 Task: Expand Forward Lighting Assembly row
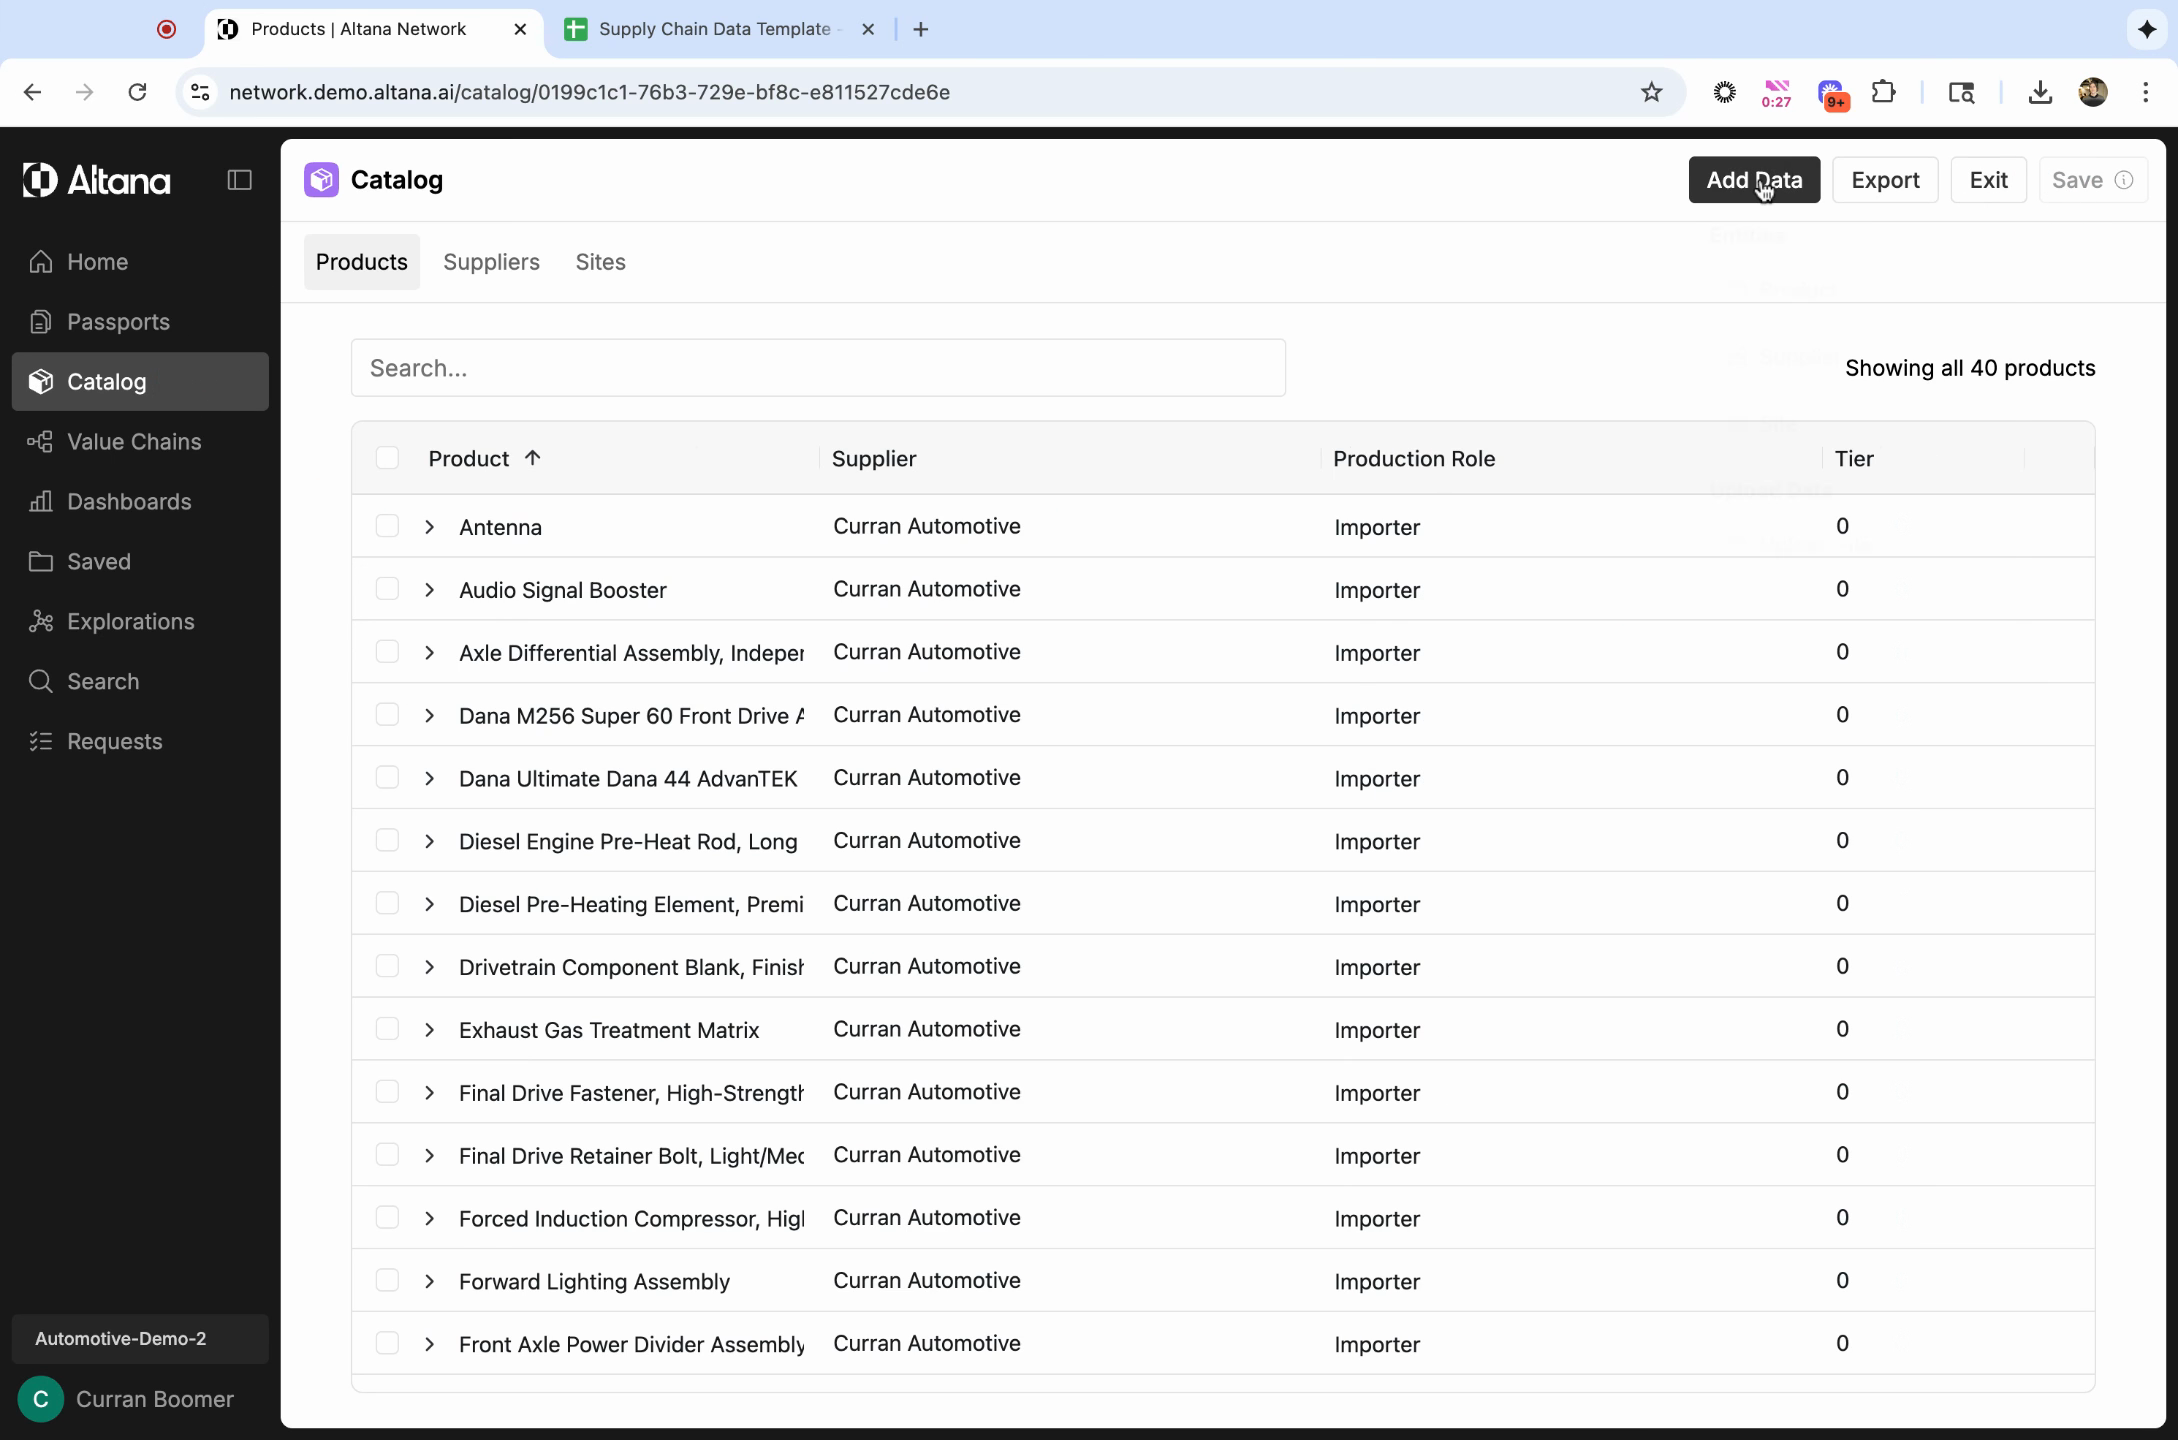tap(429, 1281)
